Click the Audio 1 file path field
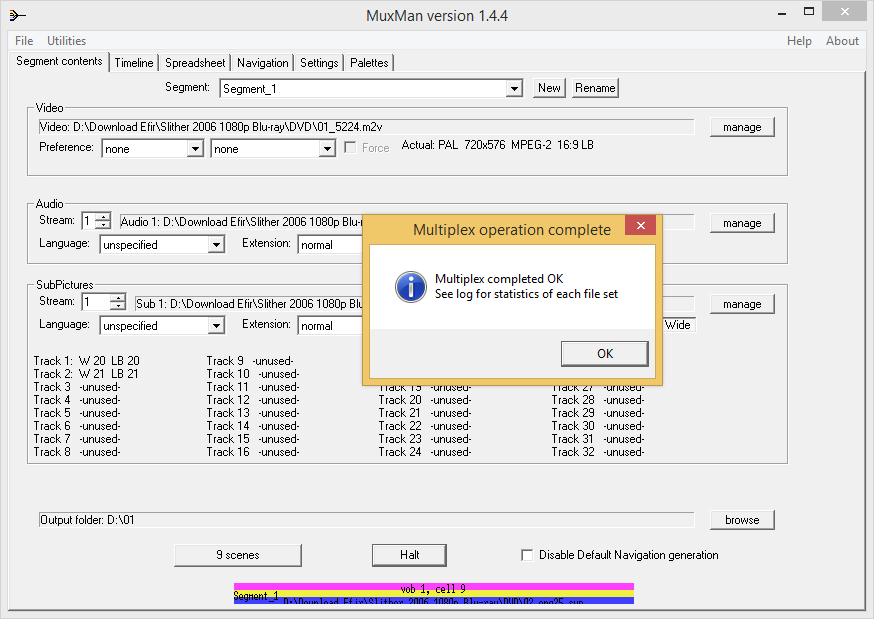This screenshot has width=874, height=619. tap(241, 222)
